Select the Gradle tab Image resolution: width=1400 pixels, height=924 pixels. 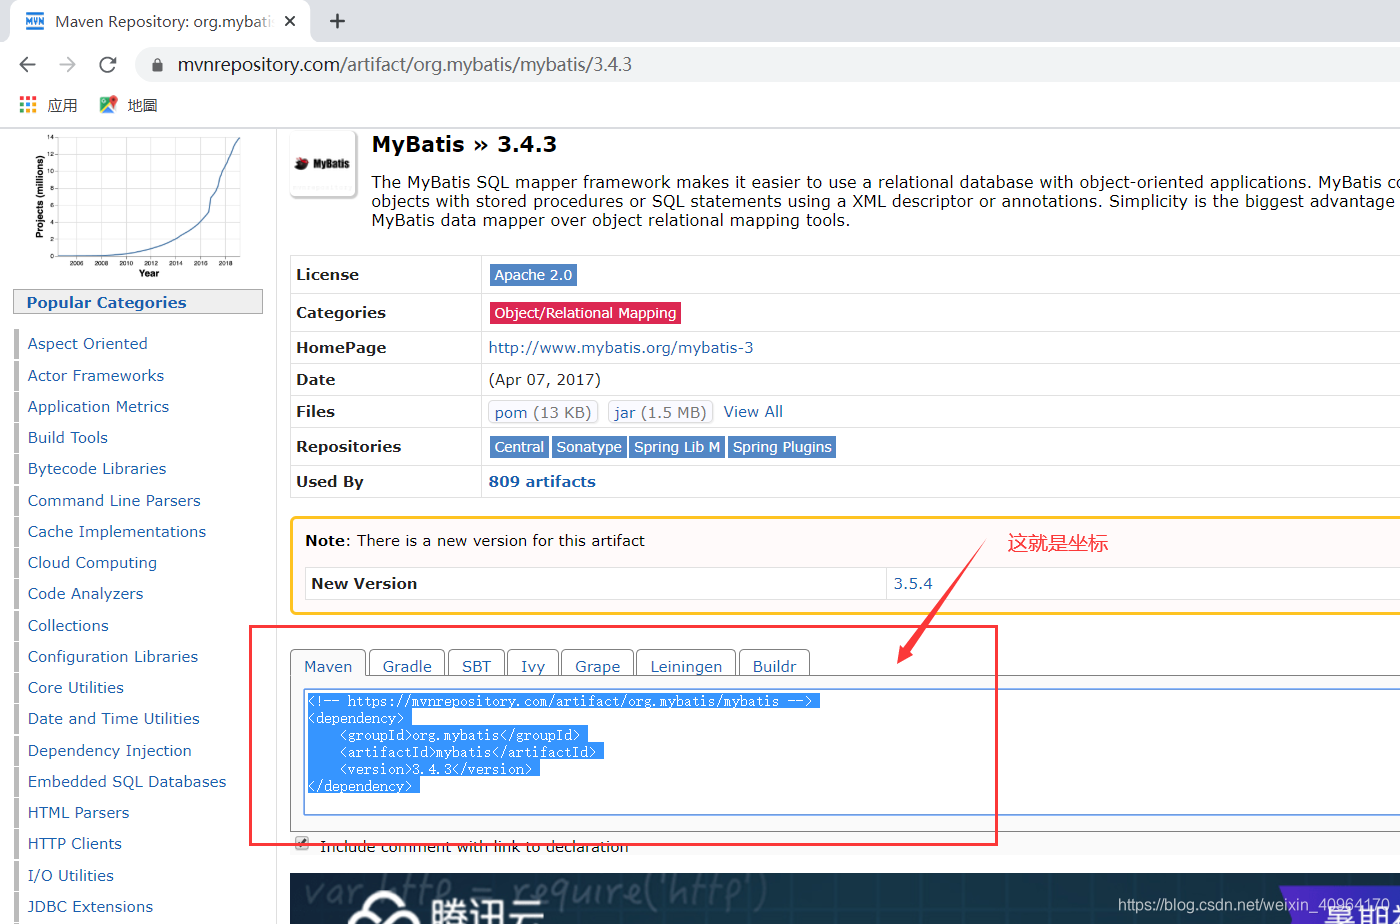[407, 666]
